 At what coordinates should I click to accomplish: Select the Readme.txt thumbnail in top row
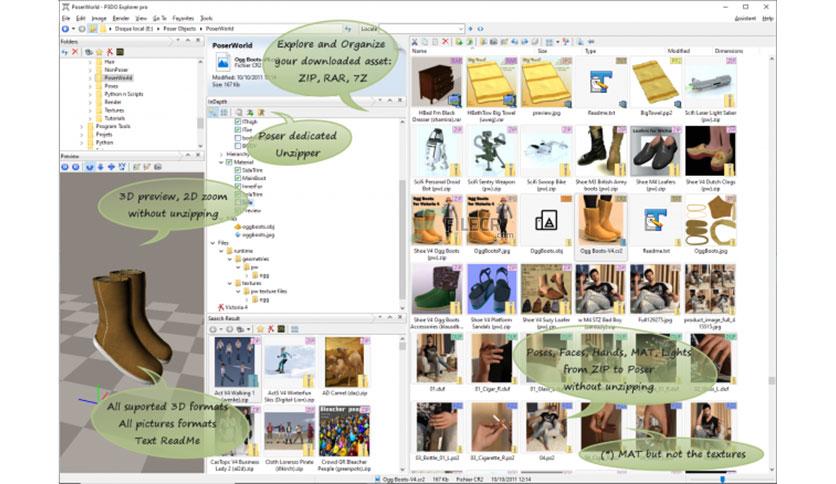tap(601, 87)
